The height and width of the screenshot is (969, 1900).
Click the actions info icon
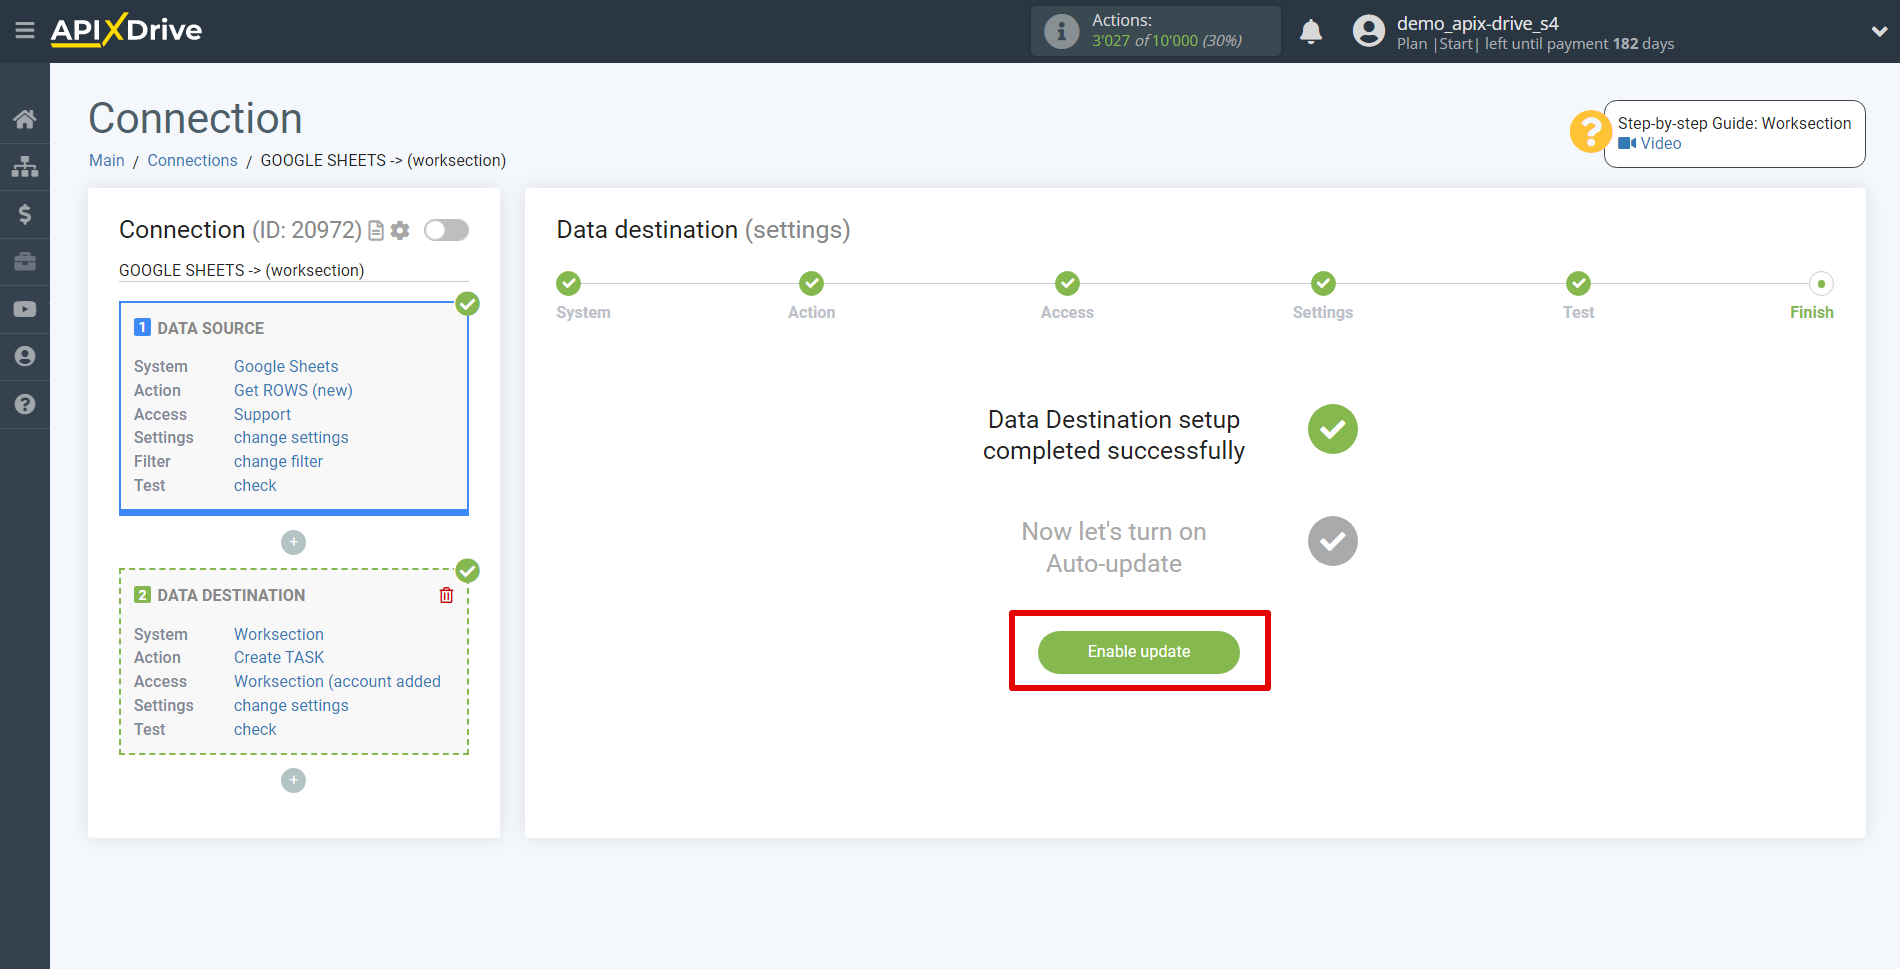[1062, 31]
